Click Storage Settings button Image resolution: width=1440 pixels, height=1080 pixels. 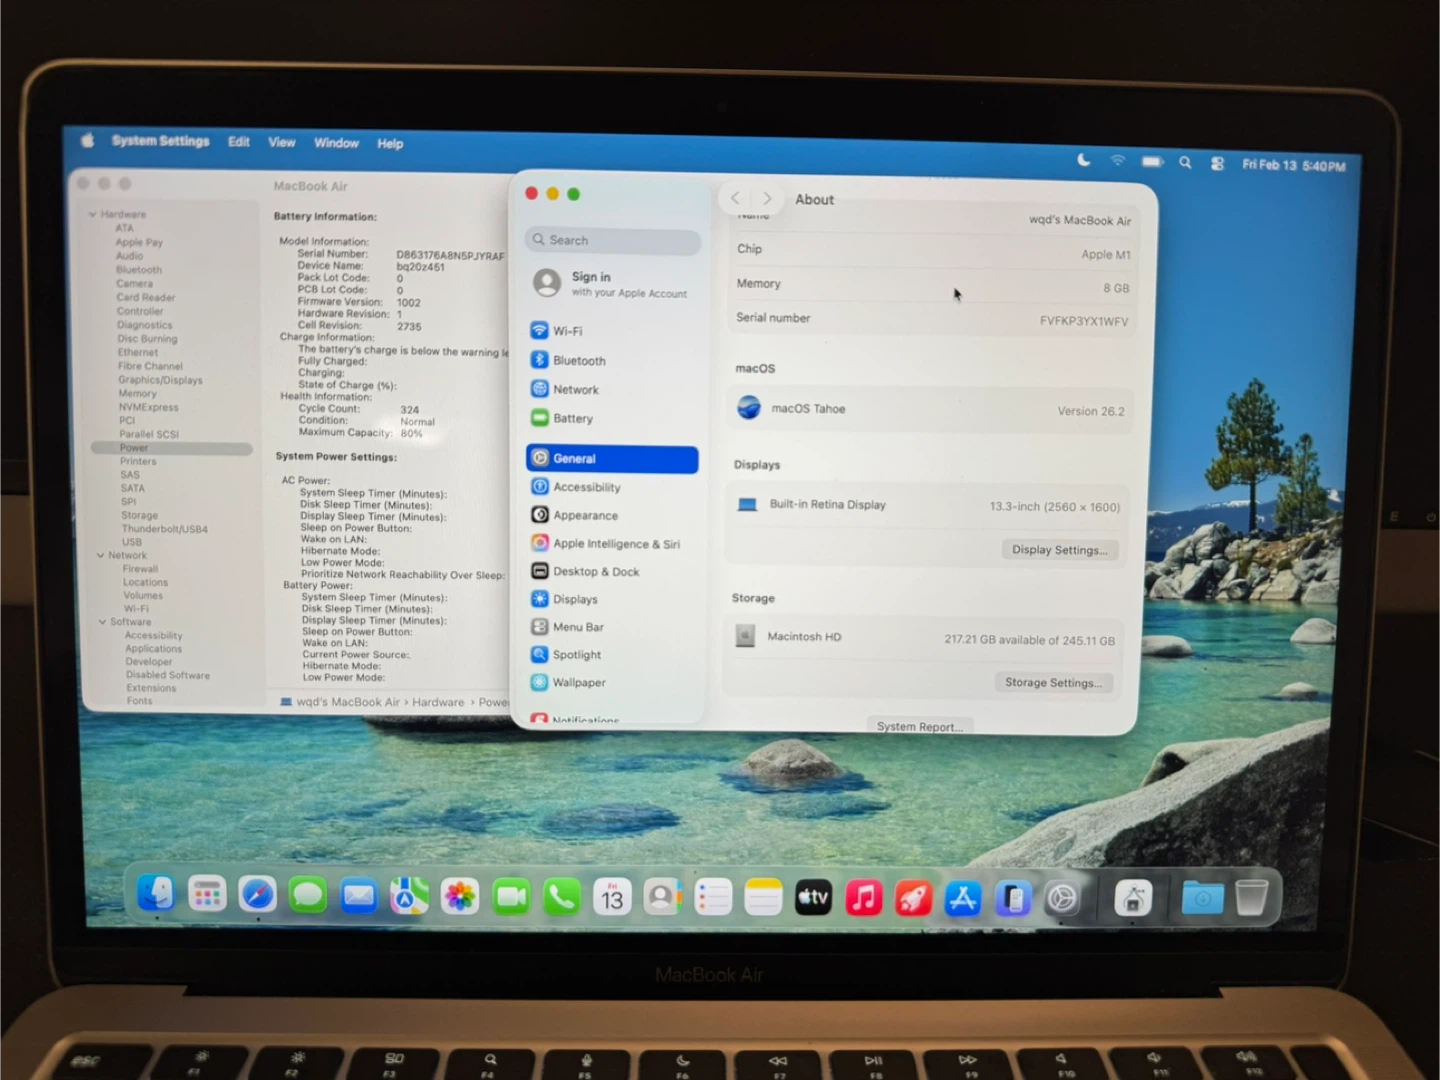coord(1053,682)
